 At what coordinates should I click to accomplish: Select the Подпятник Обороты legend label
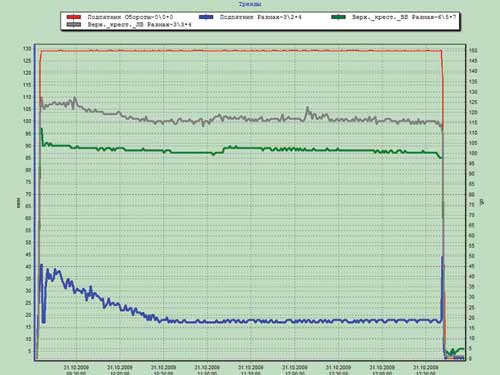click(x=130, y=17)
